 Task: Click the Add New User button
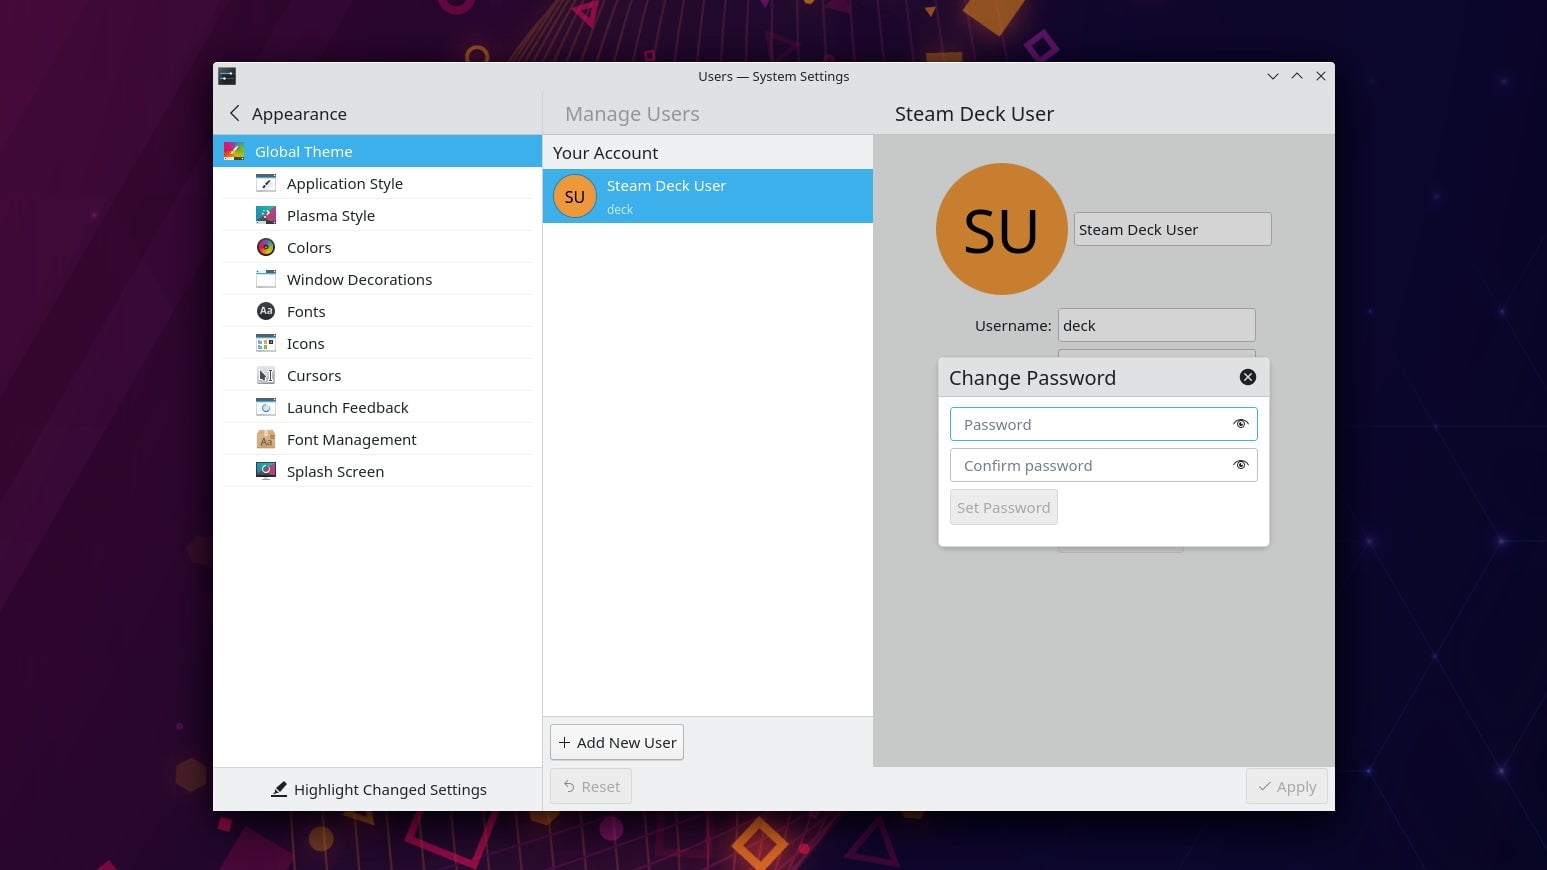tap(617, 742)
